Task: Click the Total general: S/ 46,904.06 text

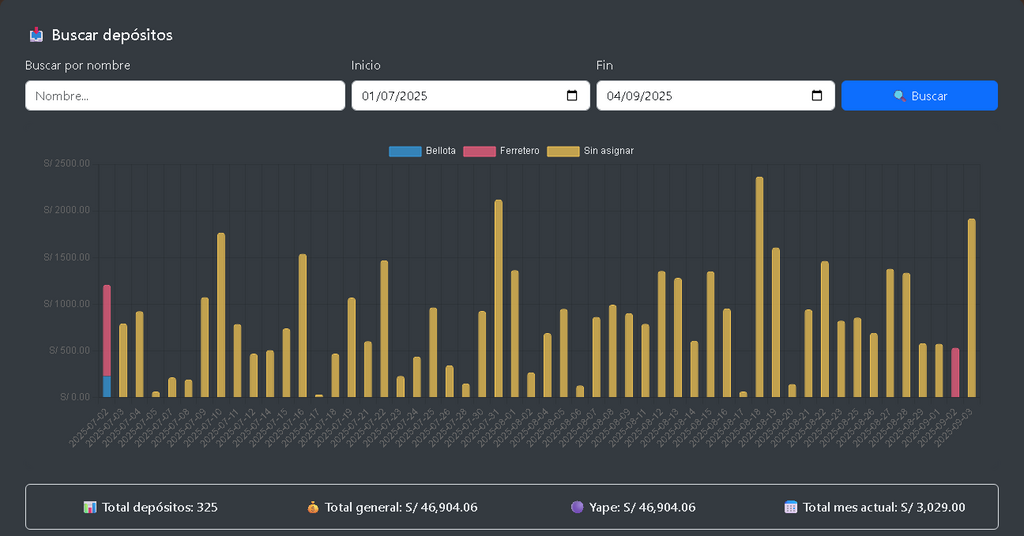Action: (401, 507)
